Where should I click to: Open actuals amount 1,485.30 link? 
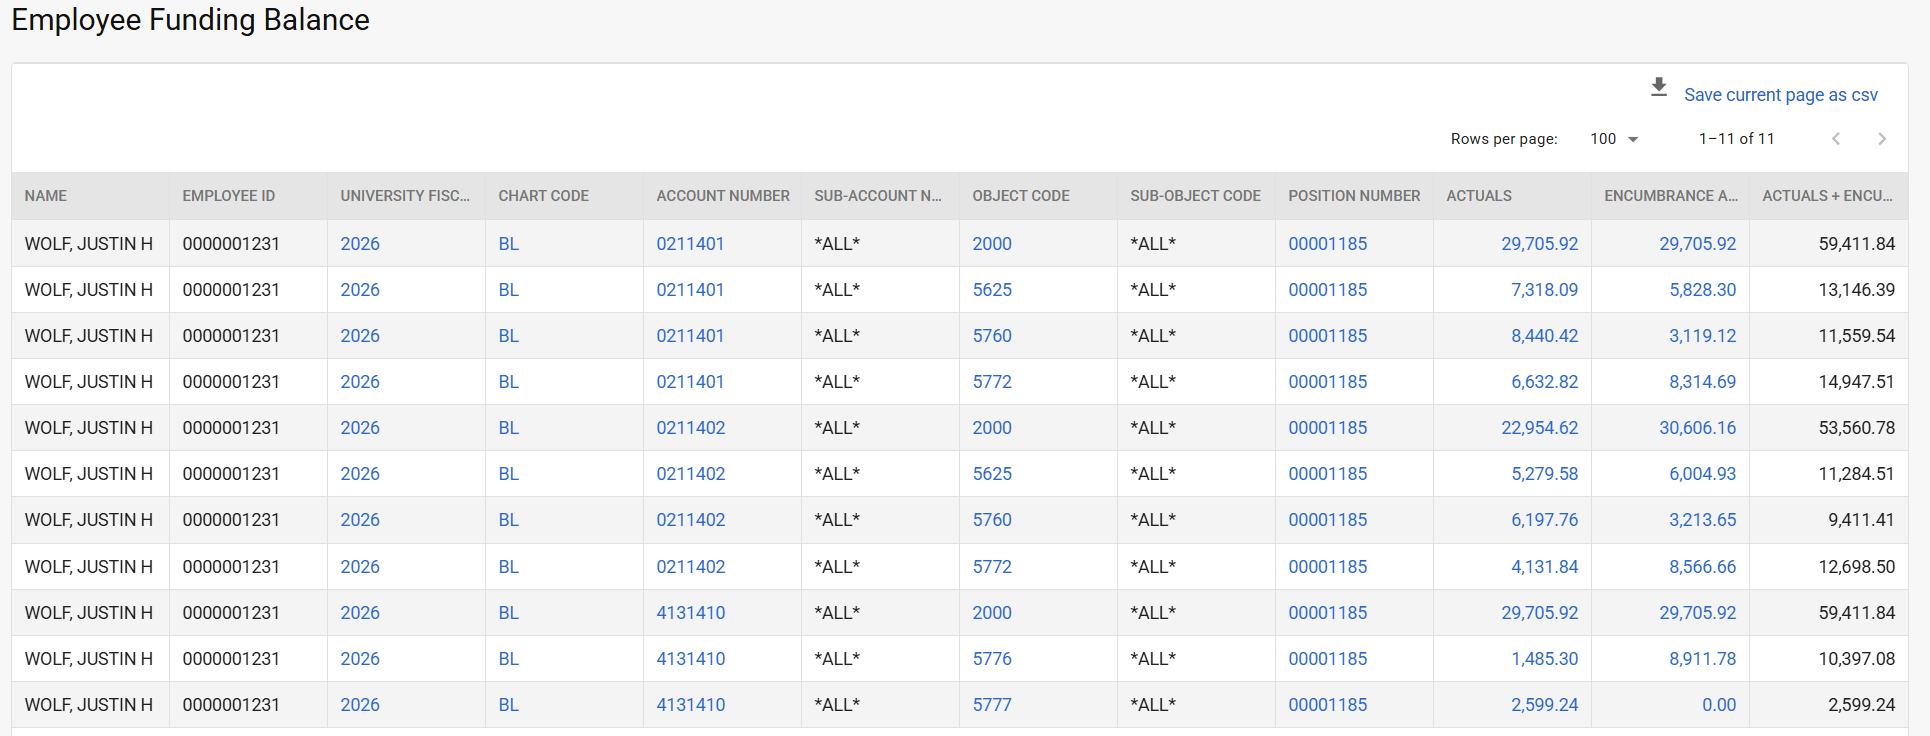click(1544, 659)
